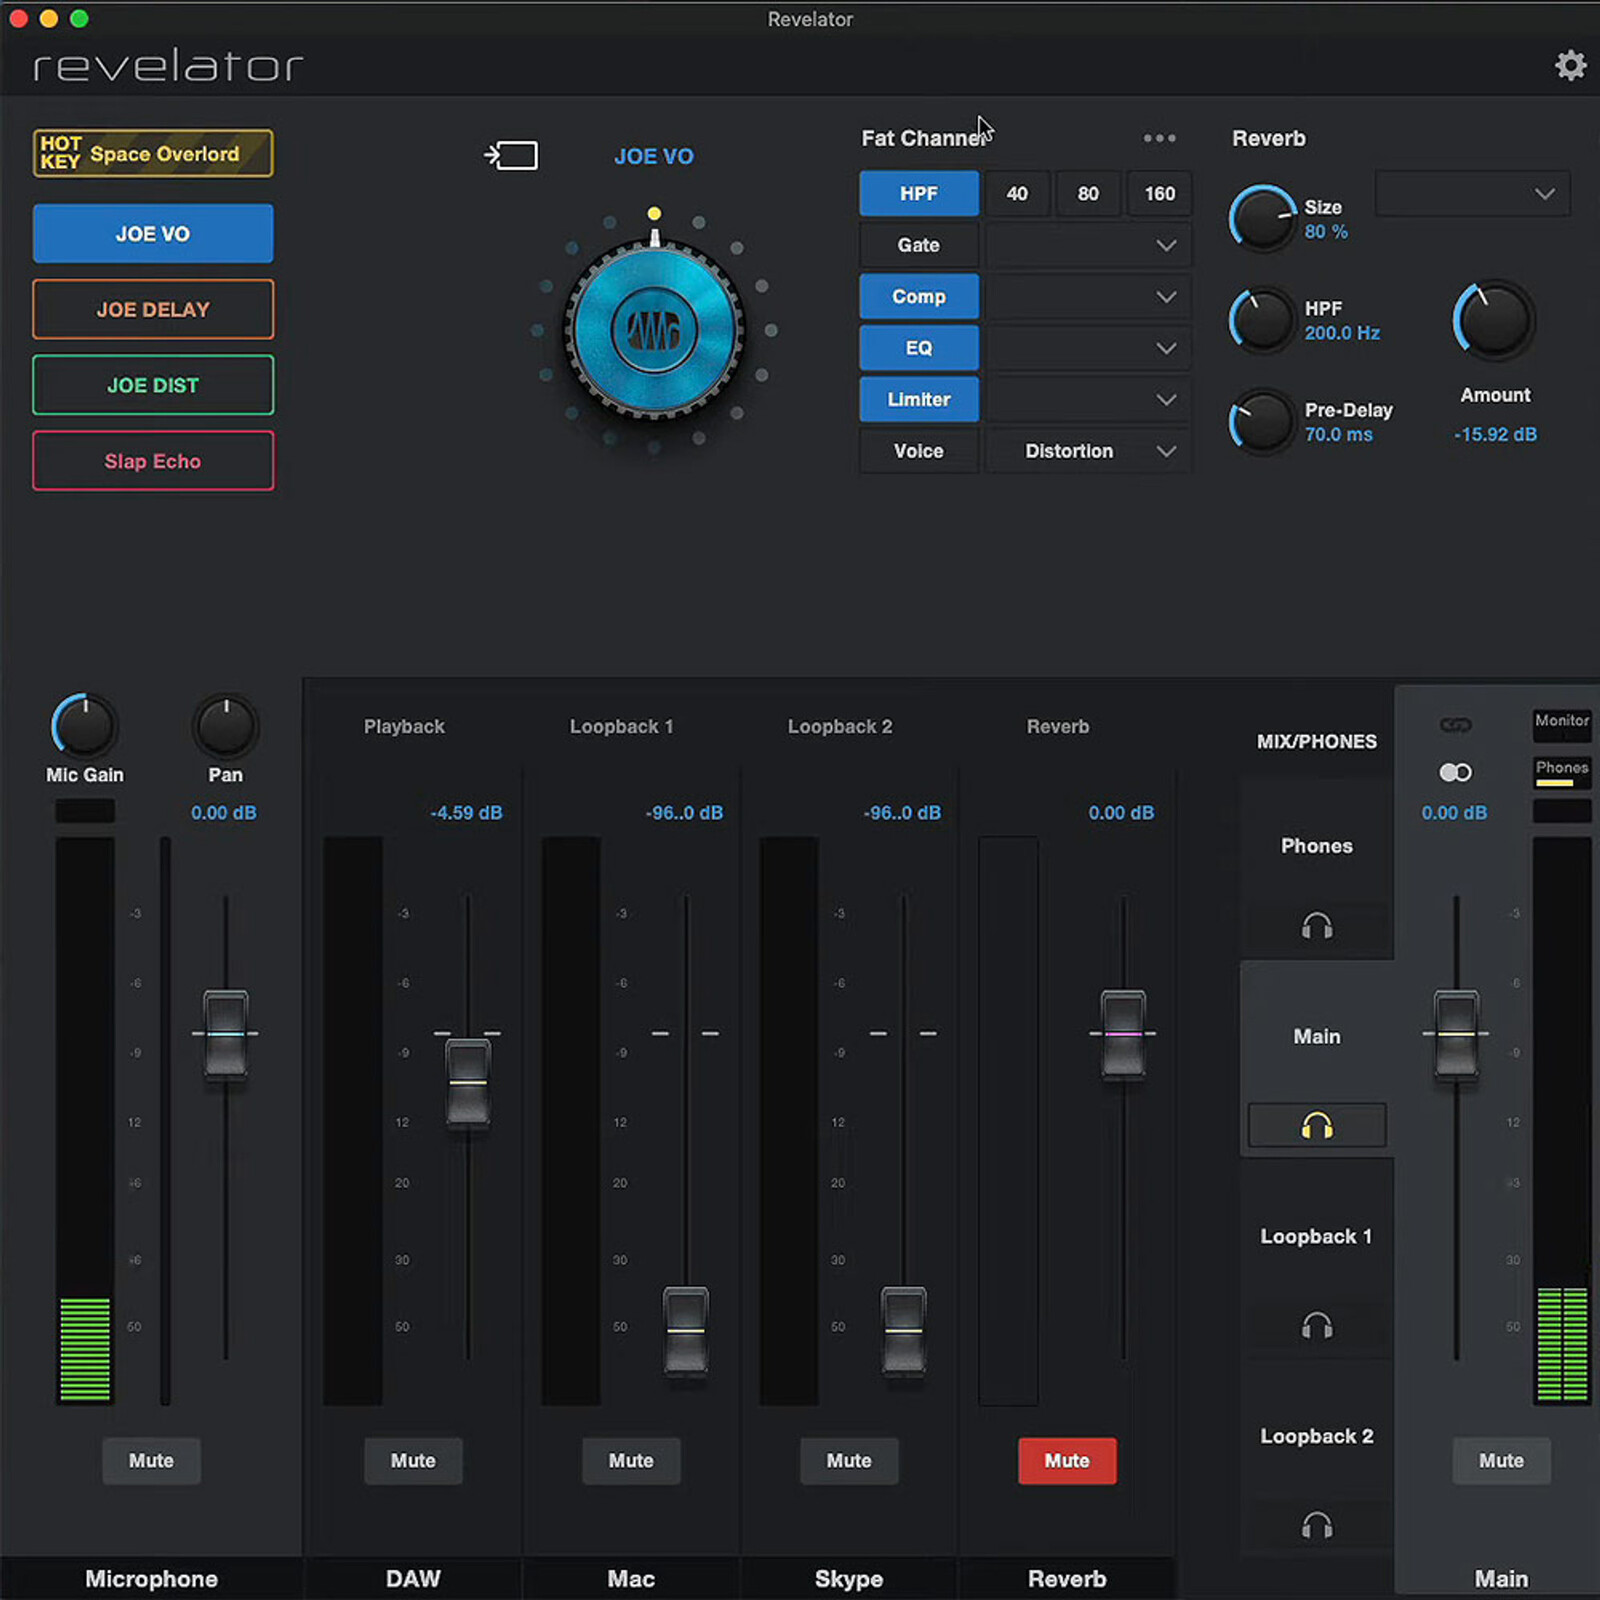
Task: Click the preset load/import icon
Action: point(511,155)
